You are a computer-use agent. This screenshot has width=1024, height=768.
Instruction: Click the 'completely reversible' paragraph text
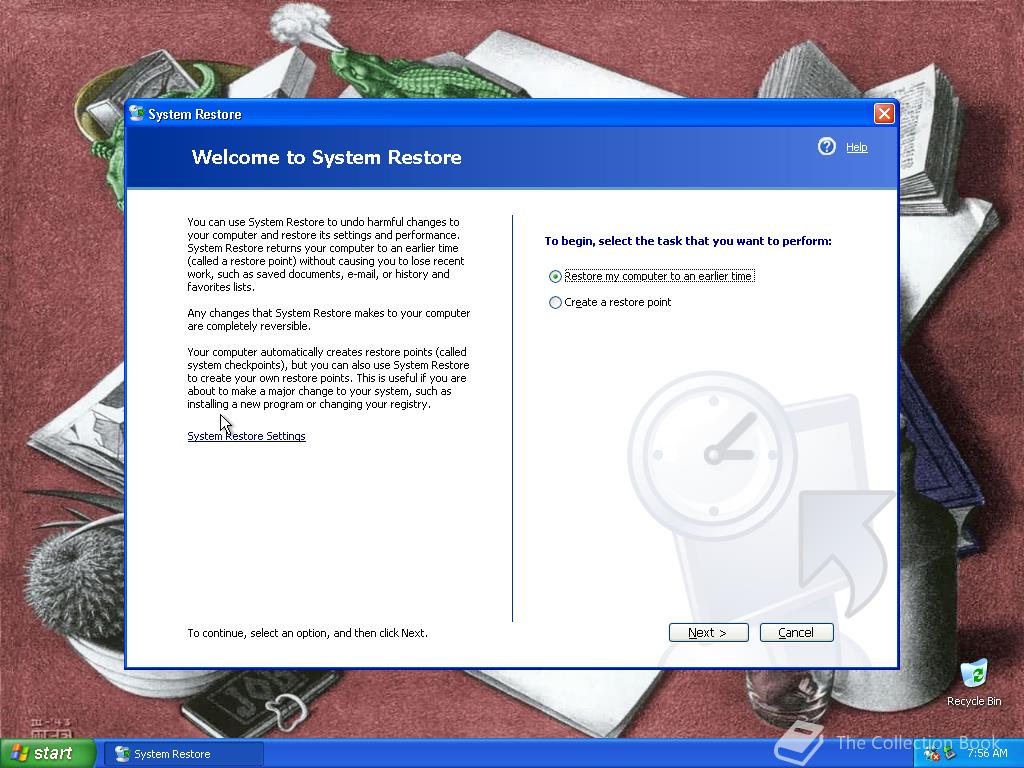(328, 319)
